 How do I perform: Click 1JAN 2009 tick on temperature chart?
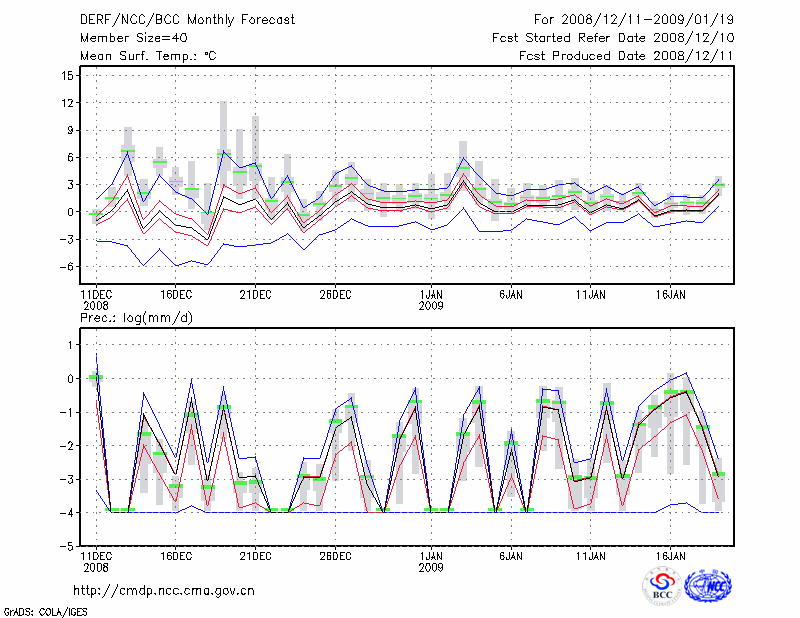coord(431,300)
